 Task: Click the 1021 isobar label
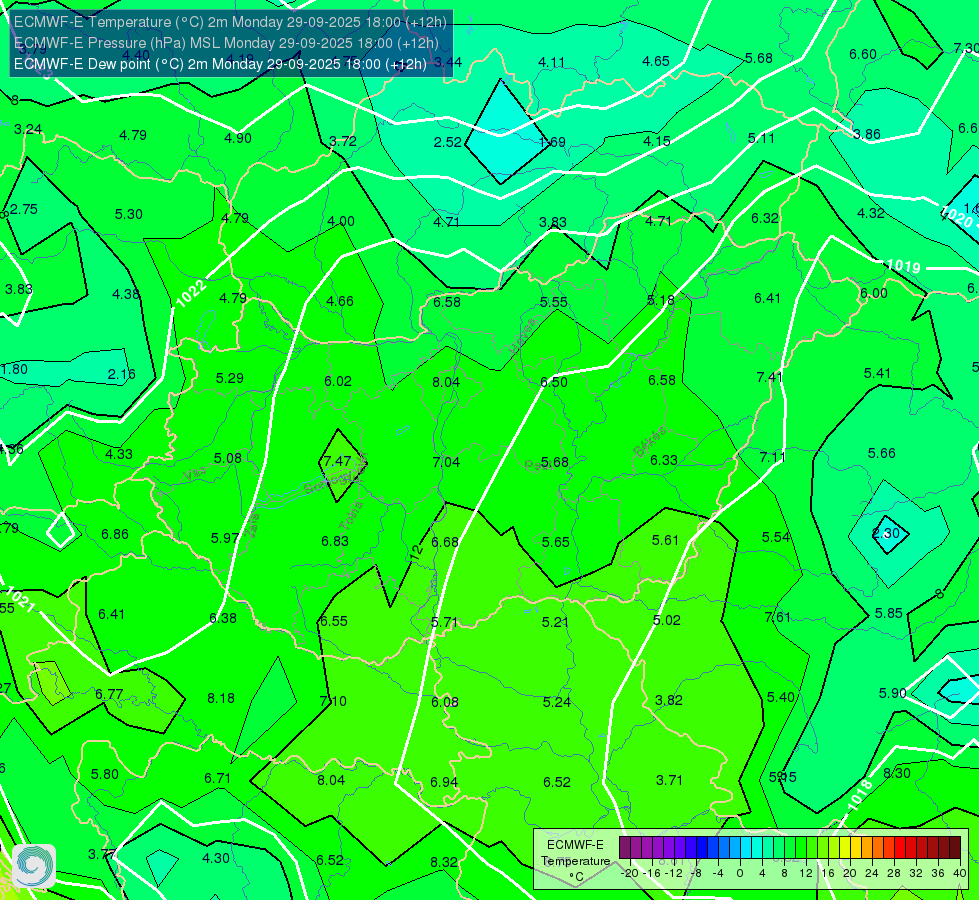(20, 598)
